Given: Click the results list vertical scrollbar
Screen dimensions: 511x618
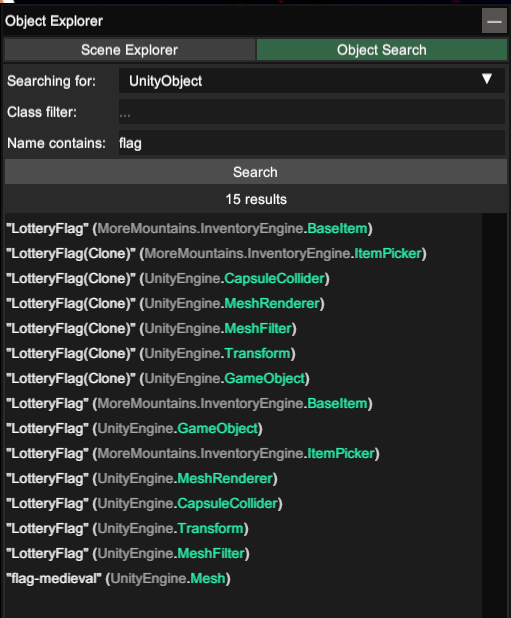Looking at the screenshot, I should coord(494,415).
